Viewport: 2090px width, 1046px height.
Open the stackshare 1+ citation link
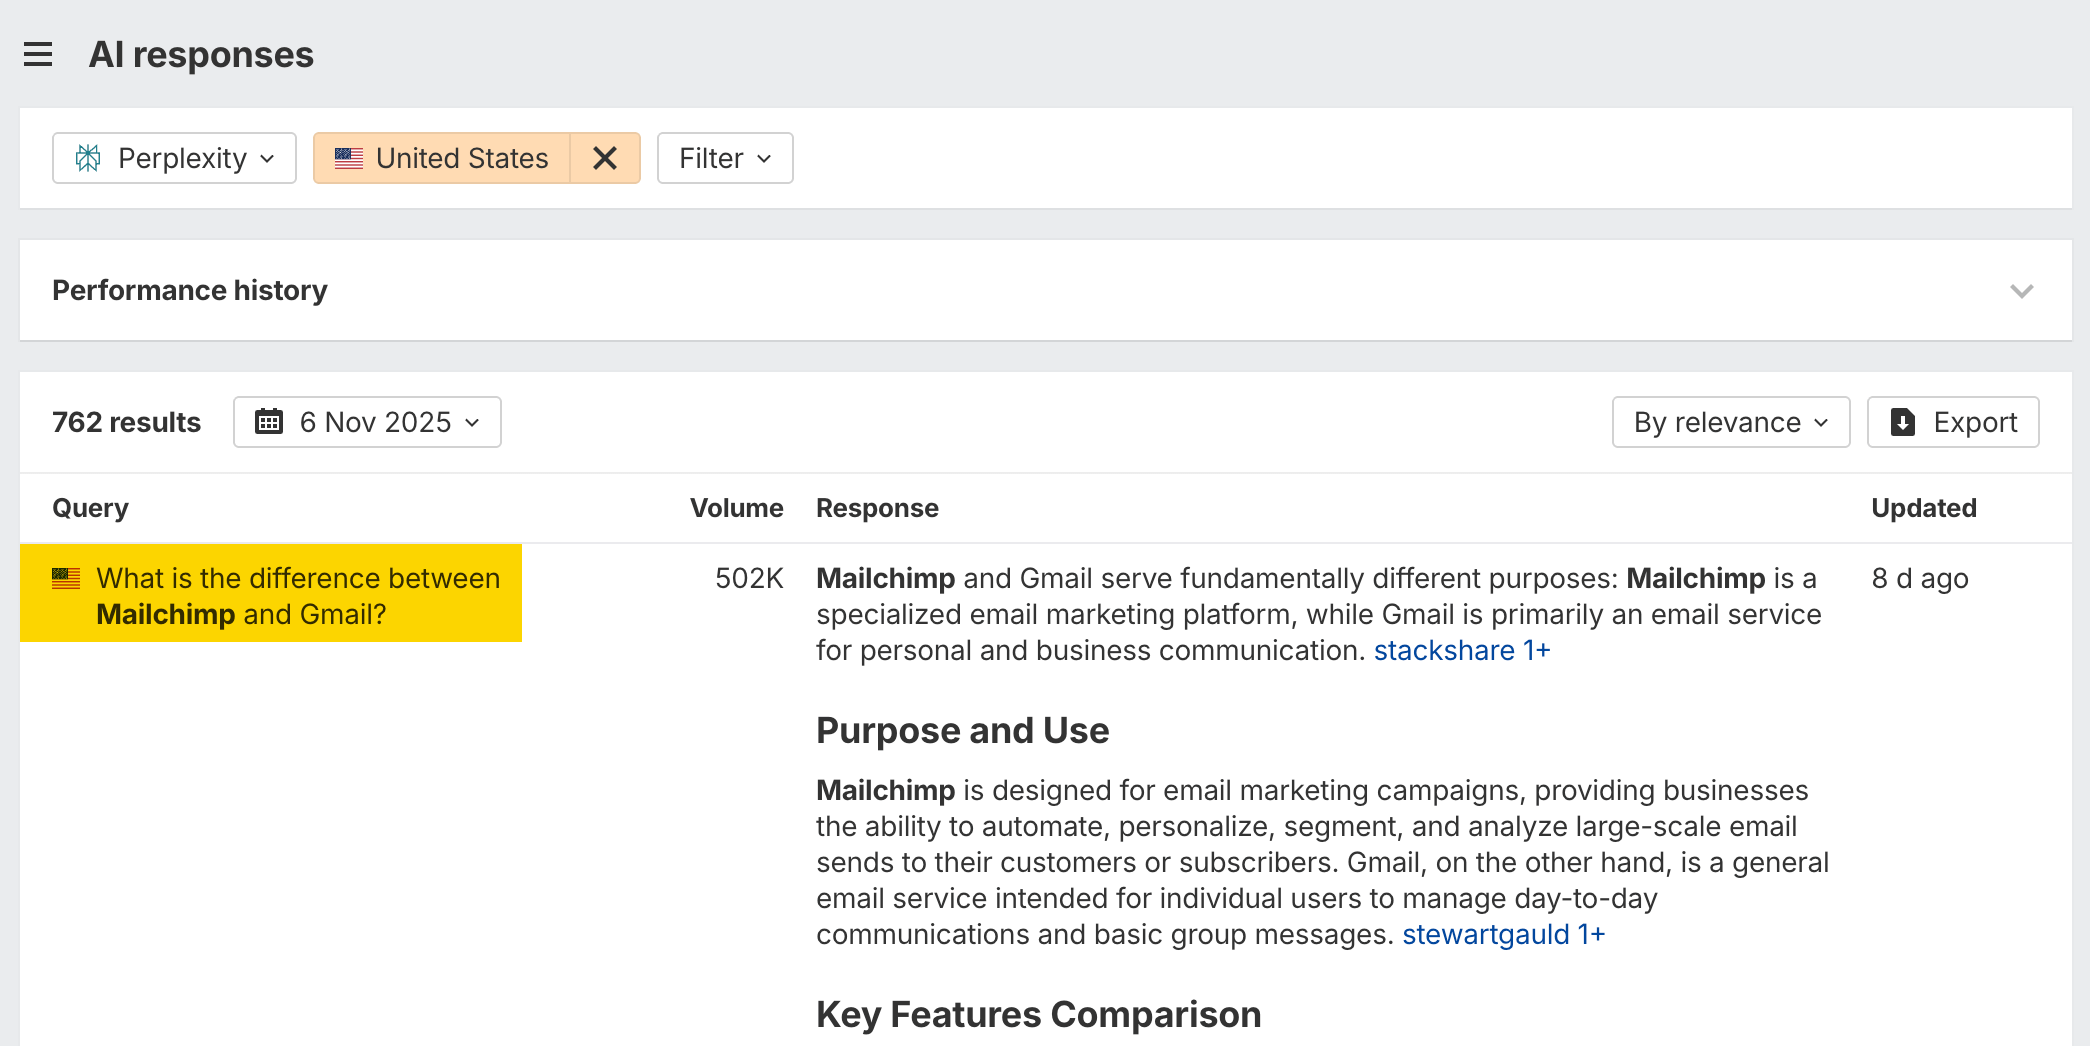pyautogui.click(x=1461, y=650)
